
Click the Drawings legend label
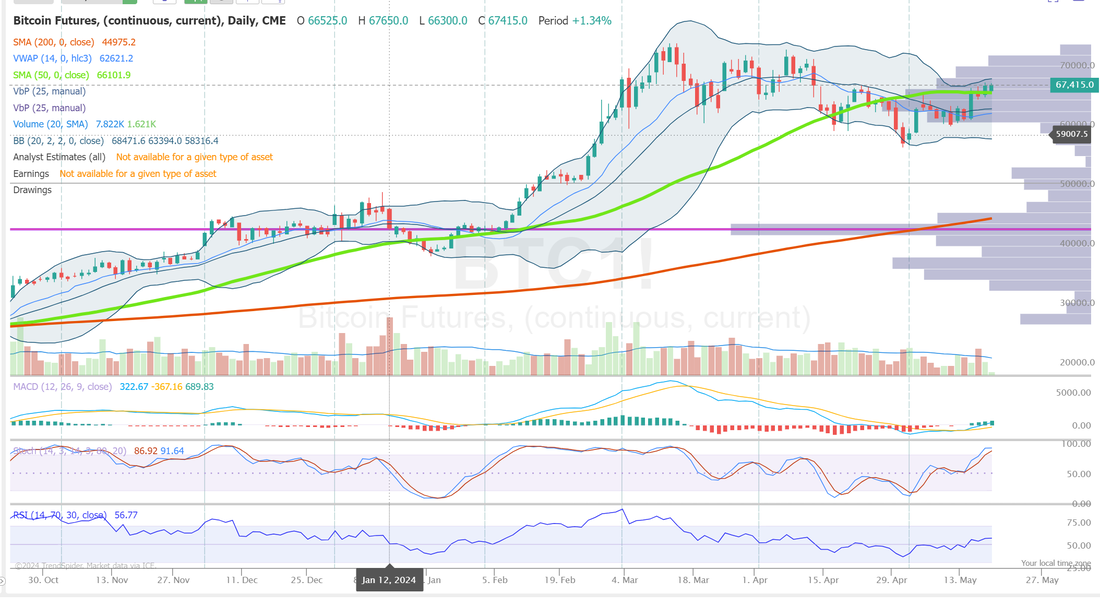point(32,190)
